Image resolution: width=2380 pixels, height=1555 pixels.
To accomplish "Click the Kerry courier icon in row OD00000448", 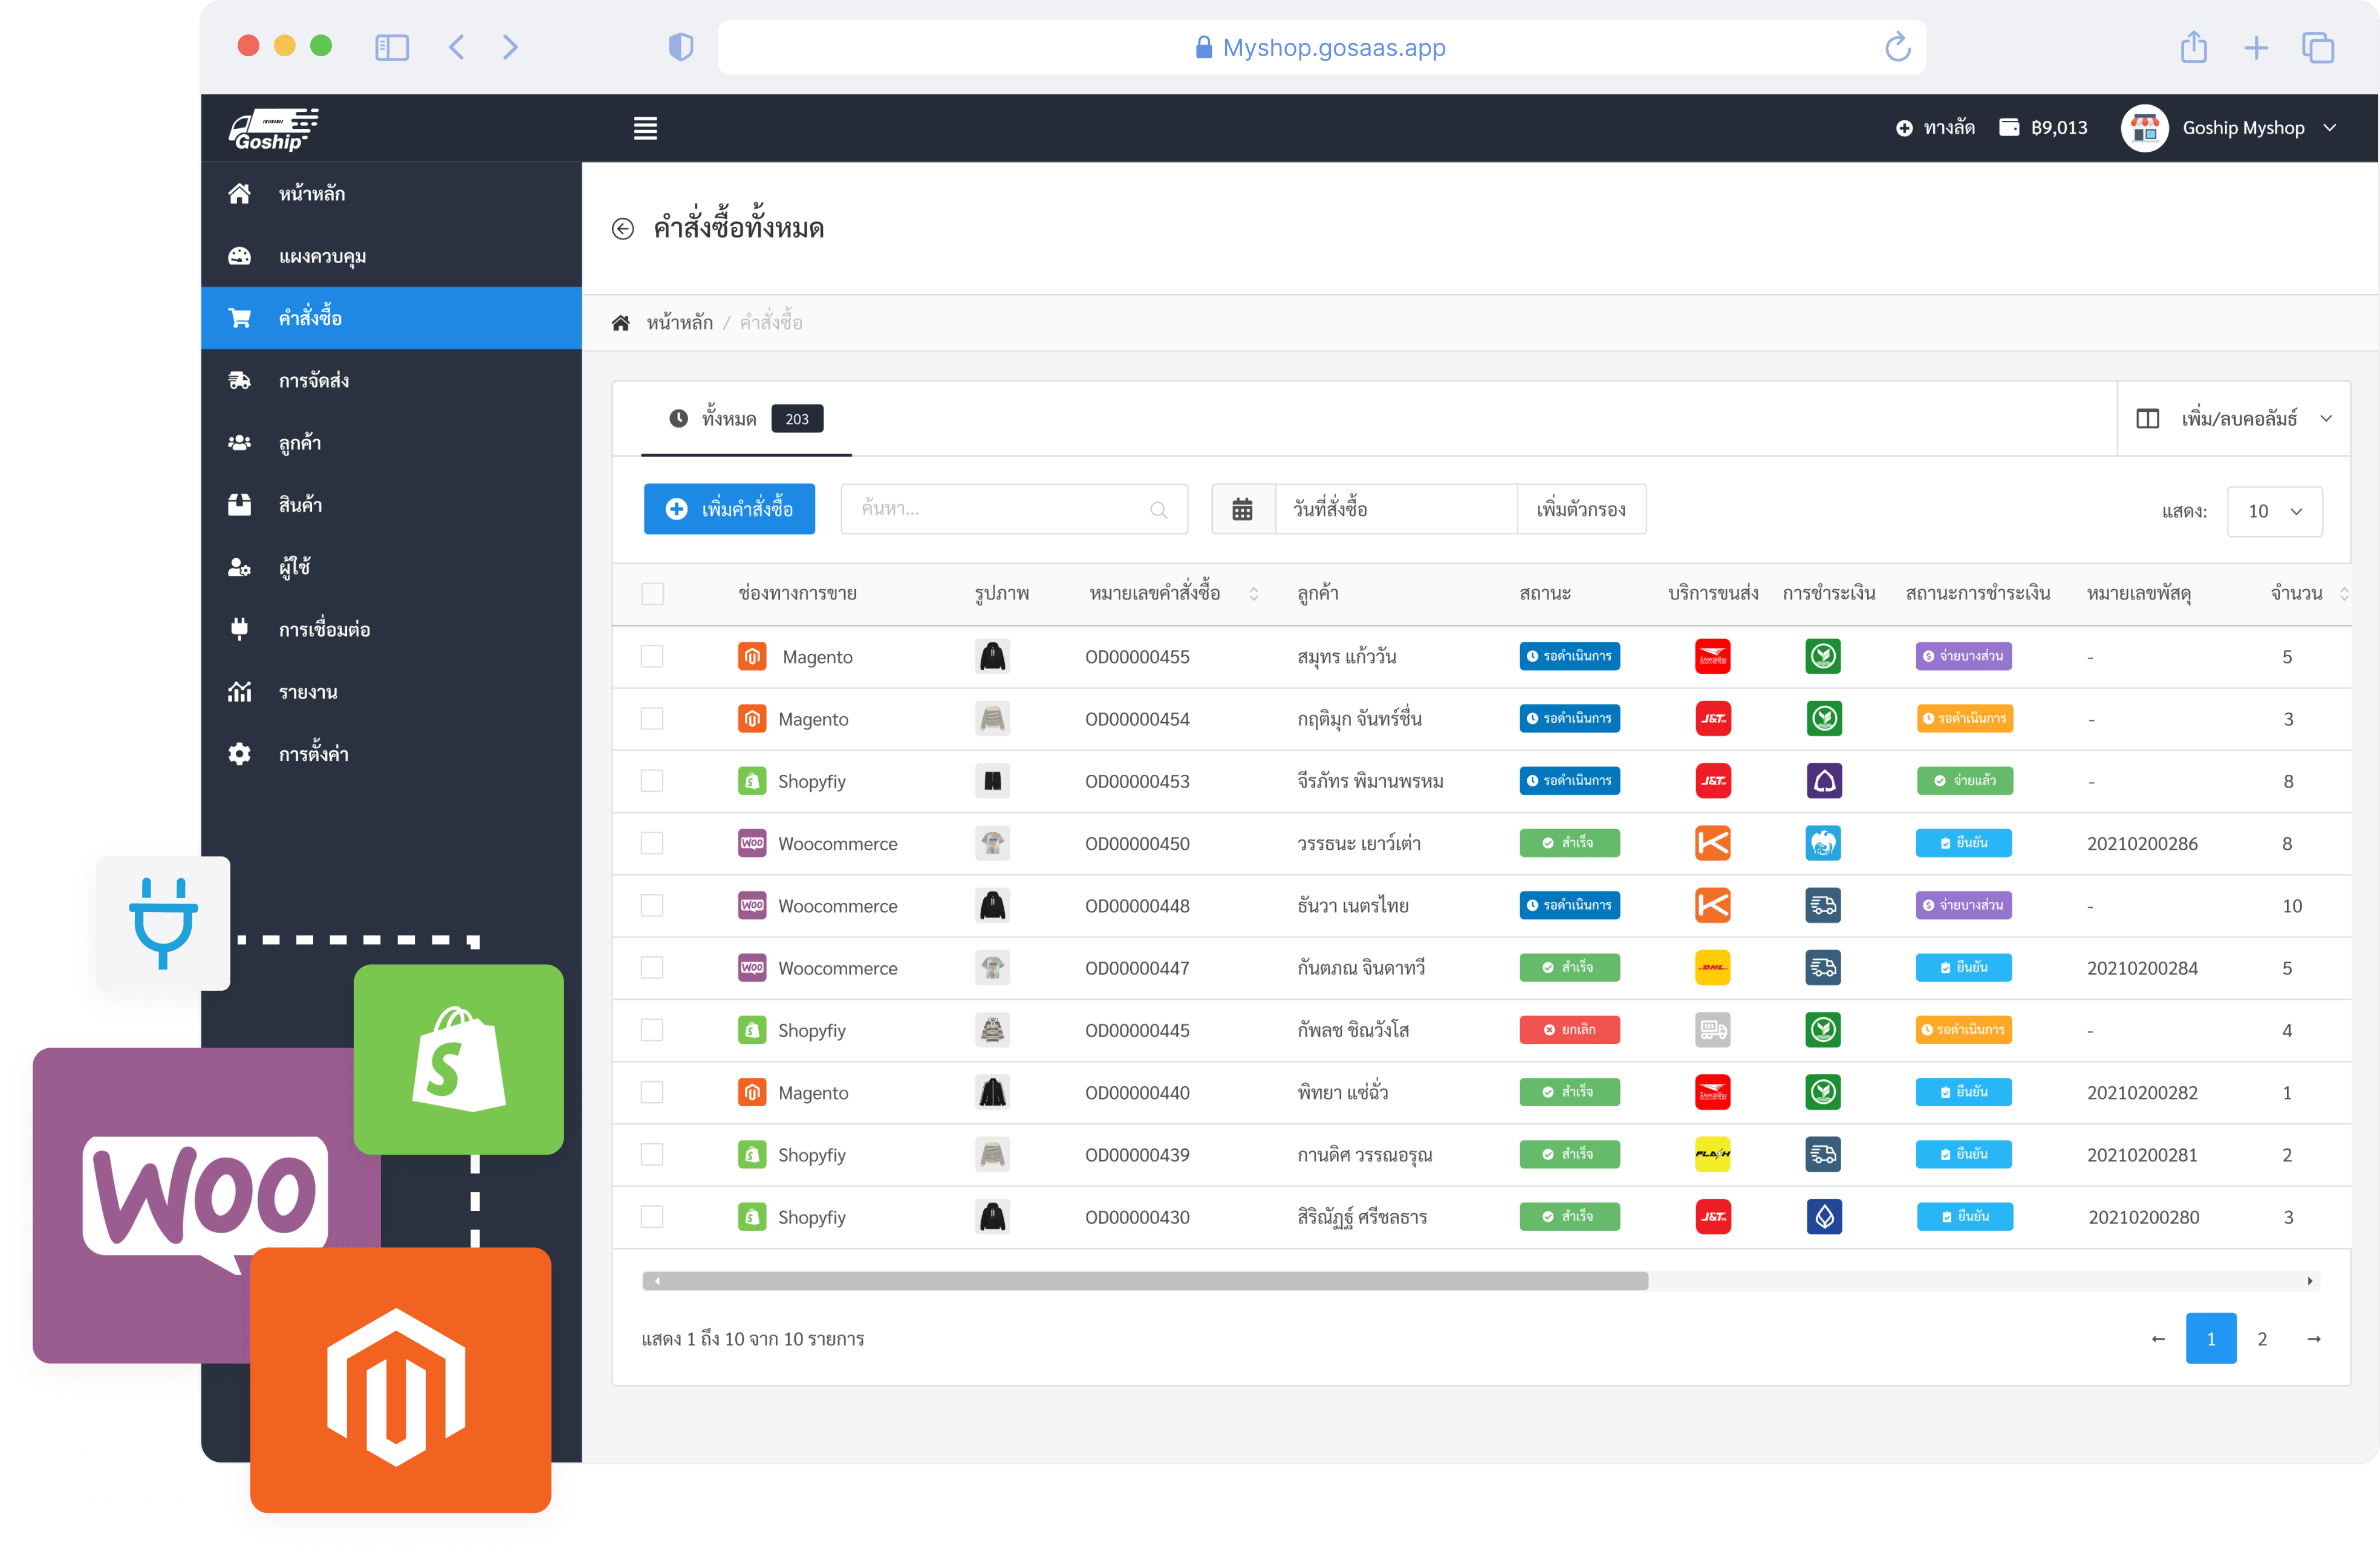I will (1713, 905).
